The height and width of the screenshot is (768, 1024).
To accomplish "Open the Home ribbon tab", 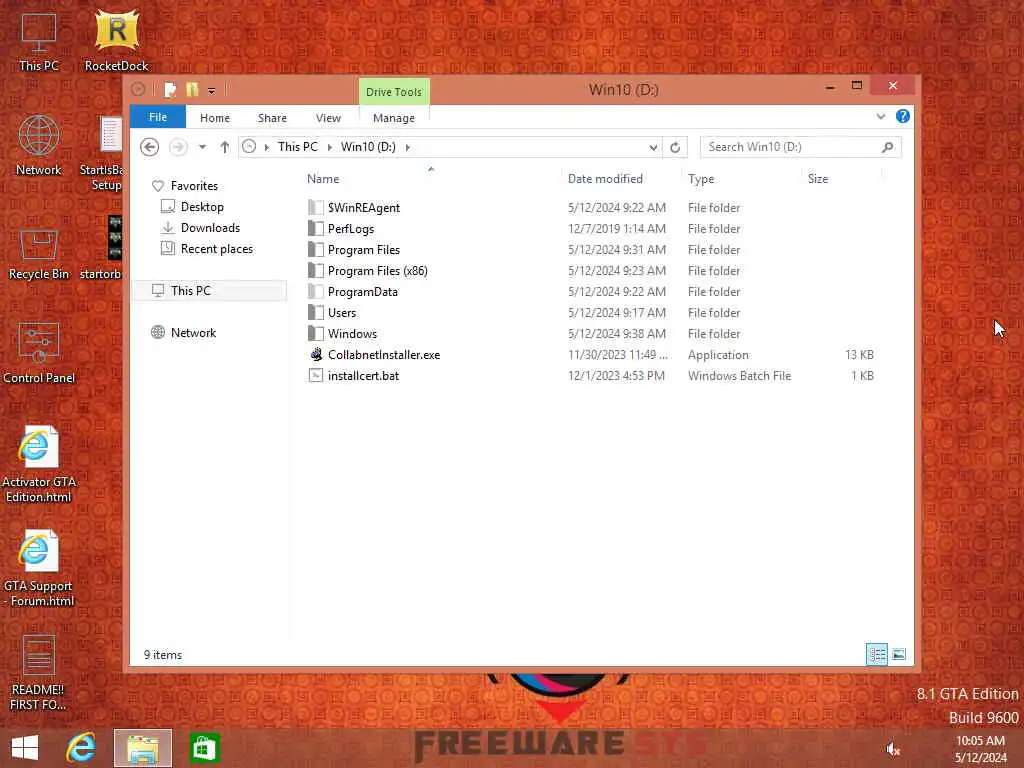I will point(215,118).
